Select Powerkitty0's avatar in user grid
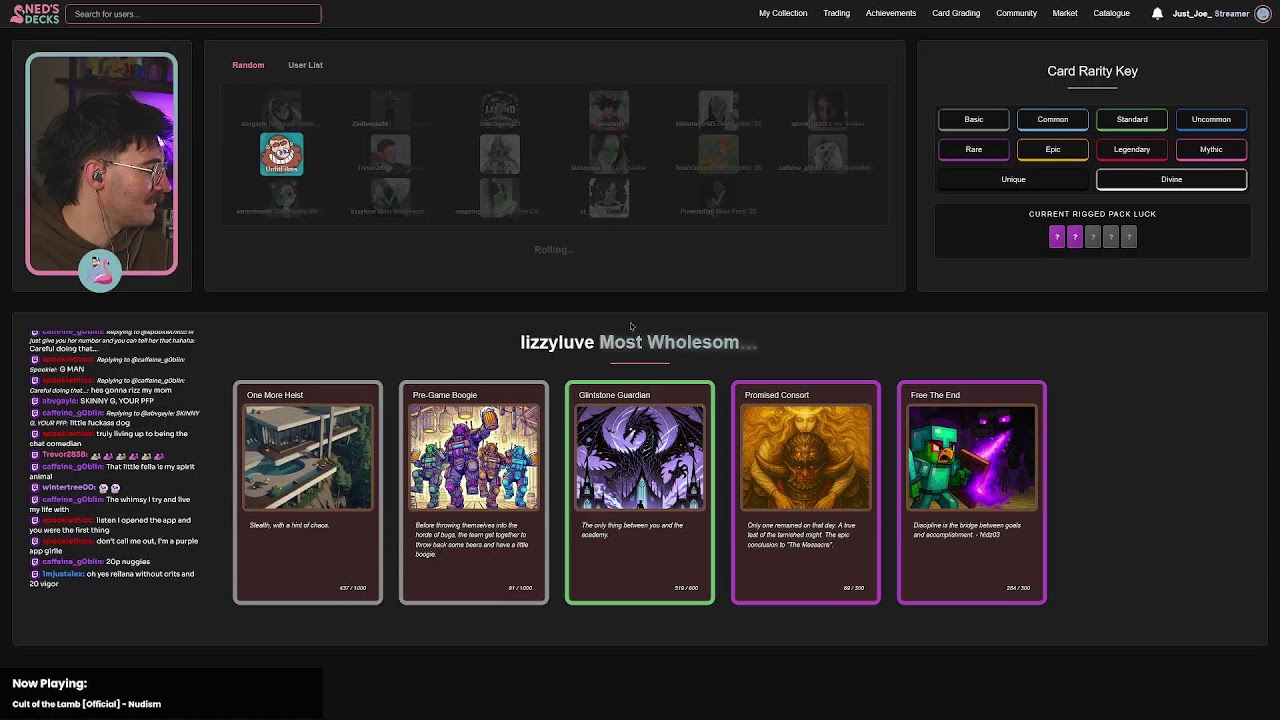This screenshot has width=1280, height=720. click(718, 196)
